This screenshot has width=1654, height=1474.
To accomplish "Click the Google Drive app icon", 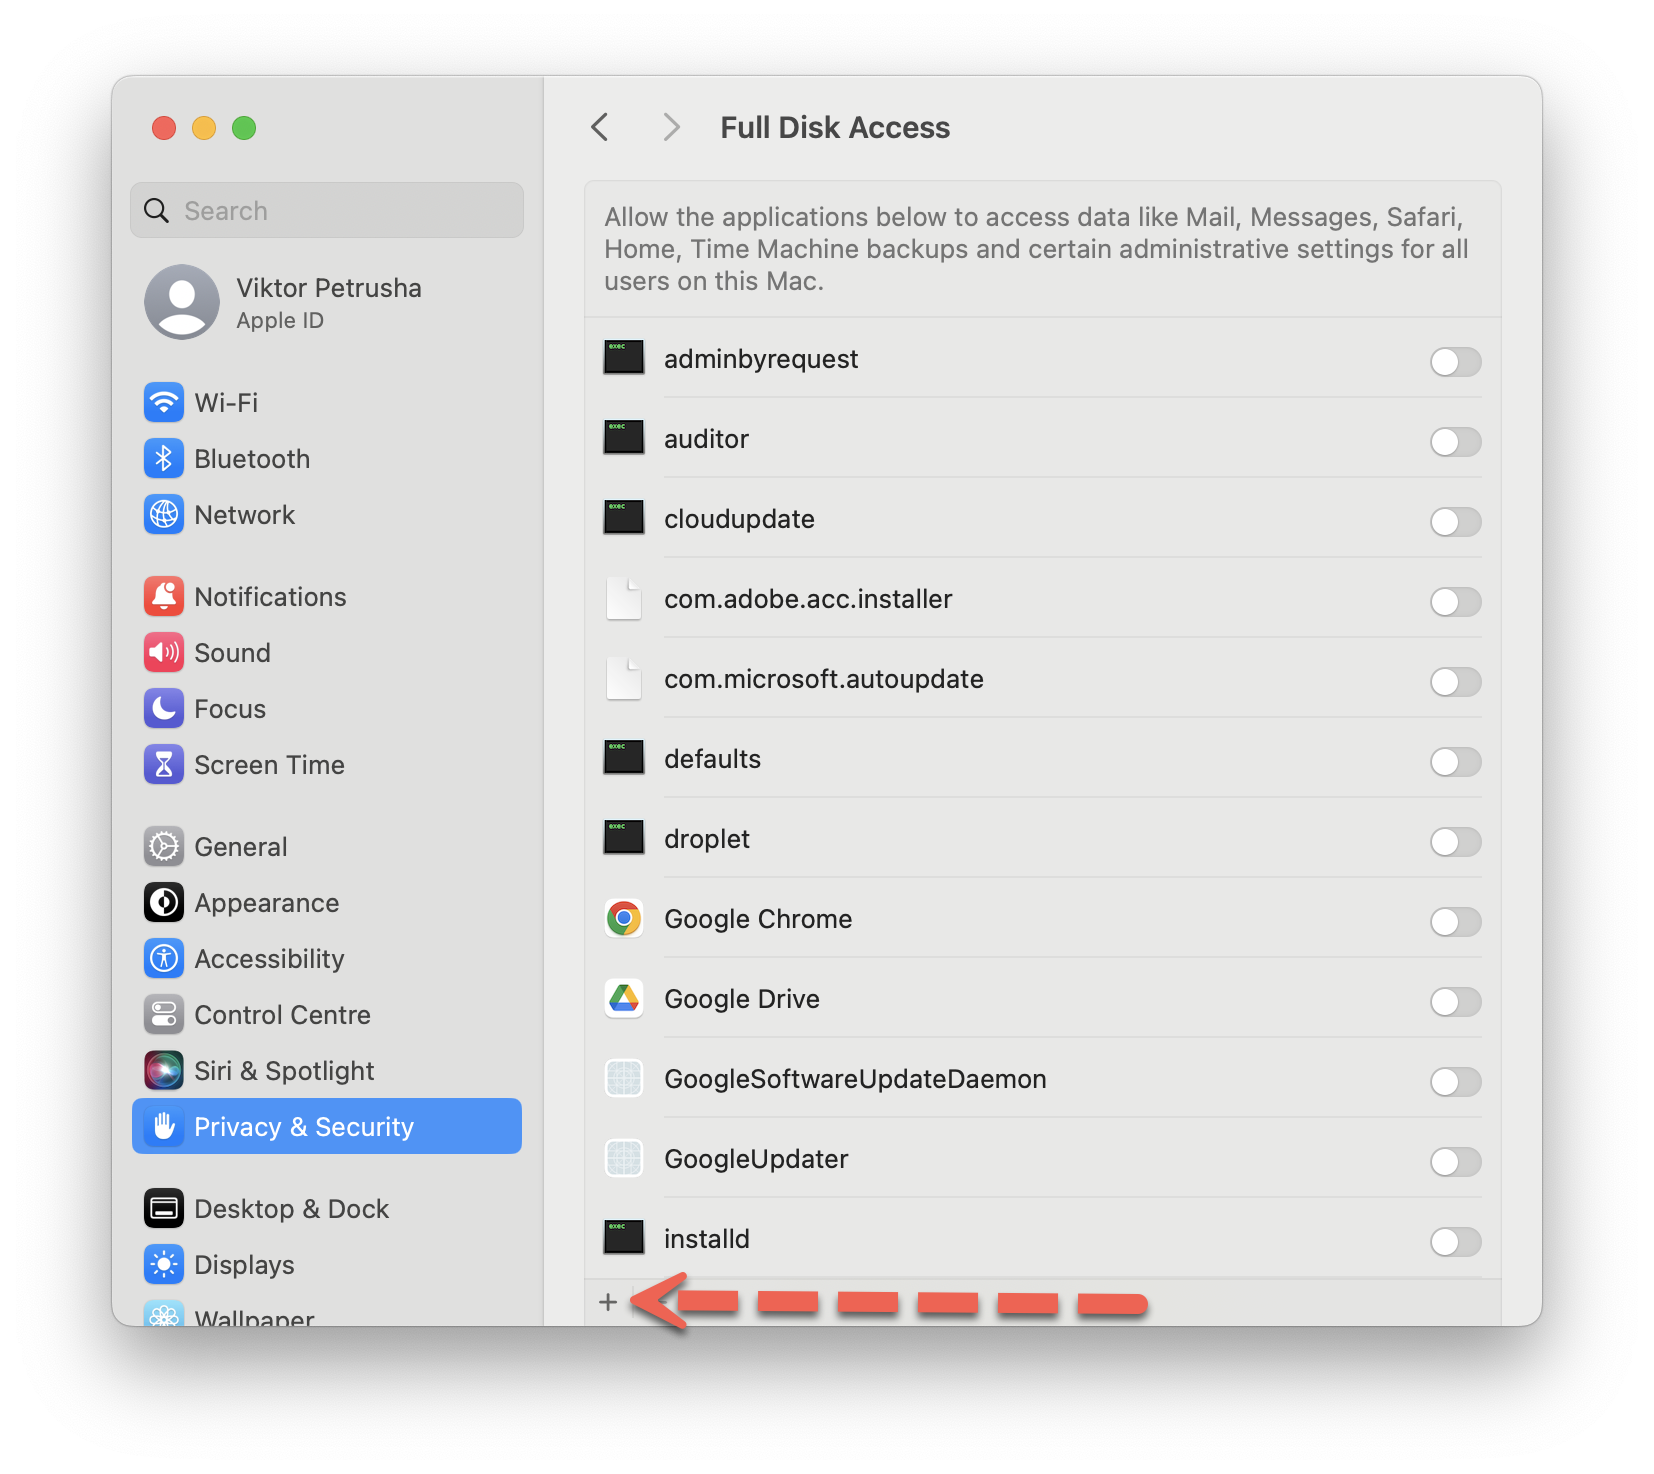I will (624, 999).
